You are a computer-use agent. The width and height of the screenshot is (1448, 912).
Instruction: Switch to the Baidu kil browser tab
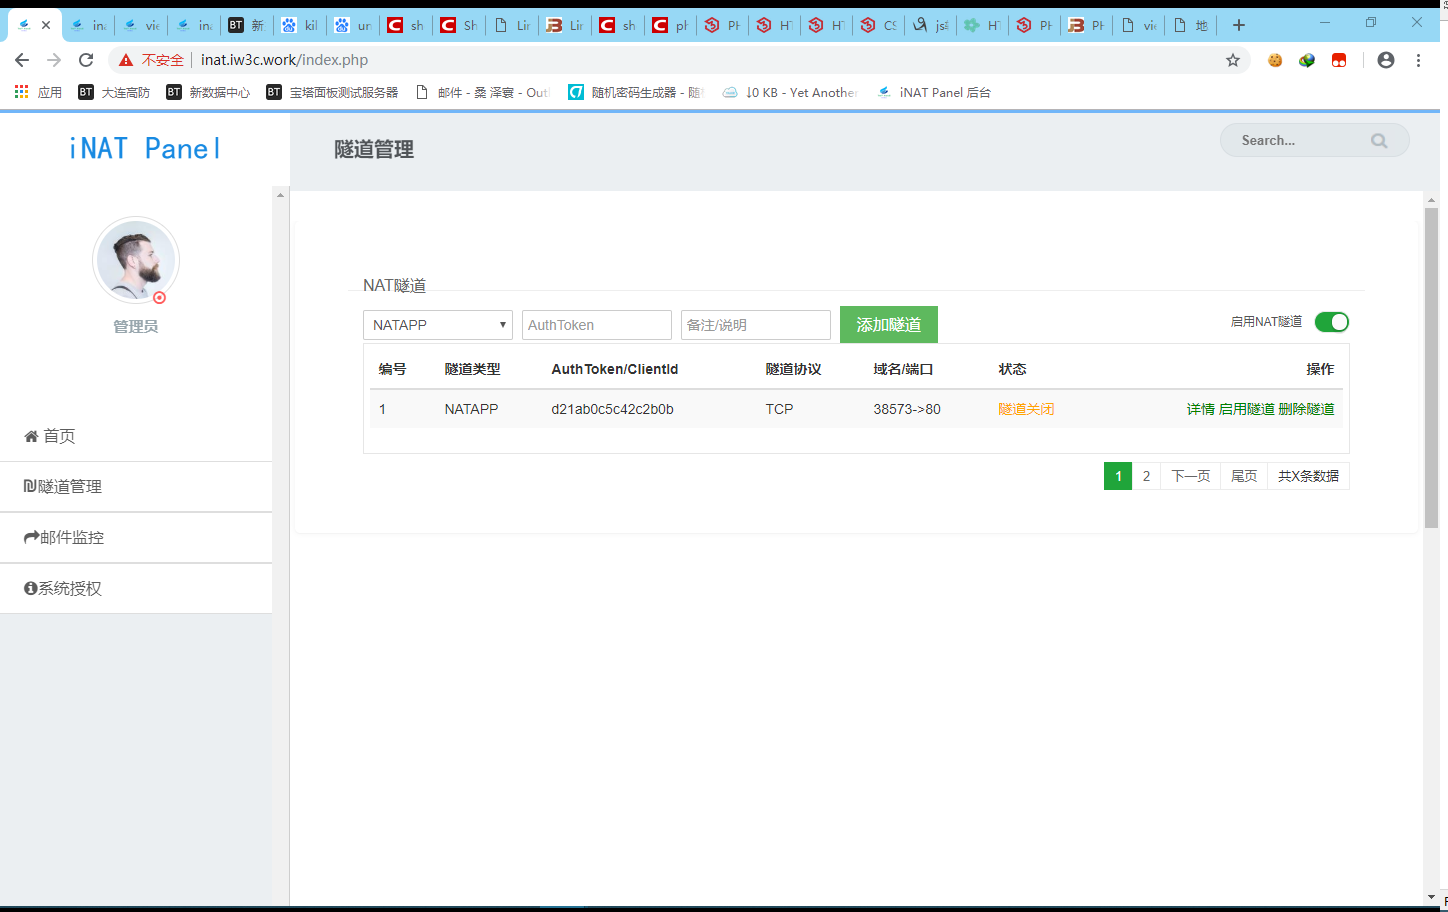(x=300, y=25)
